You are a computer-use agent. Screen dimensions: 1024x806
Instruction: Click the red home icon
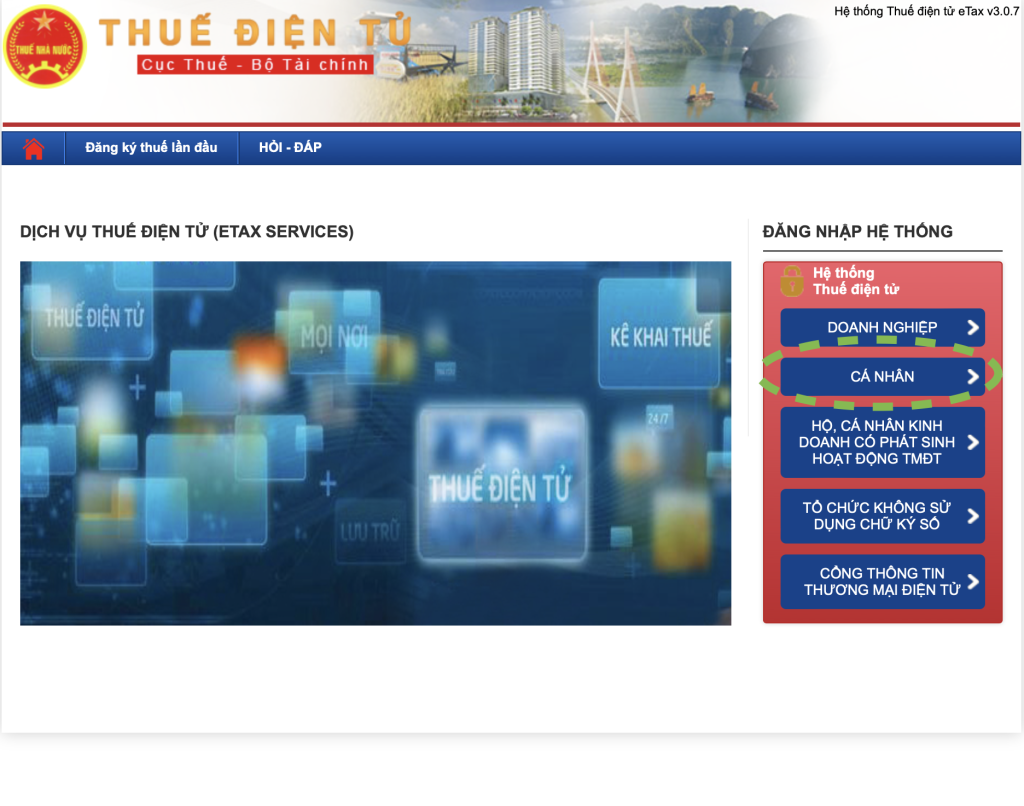(33, 148)
